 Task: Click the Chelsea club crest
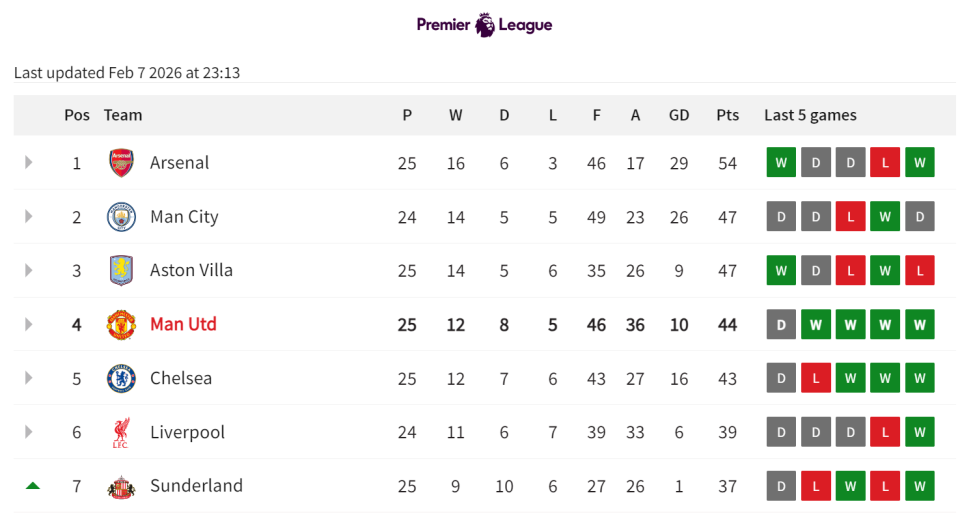pyautogui.click(x=121, y=378)
